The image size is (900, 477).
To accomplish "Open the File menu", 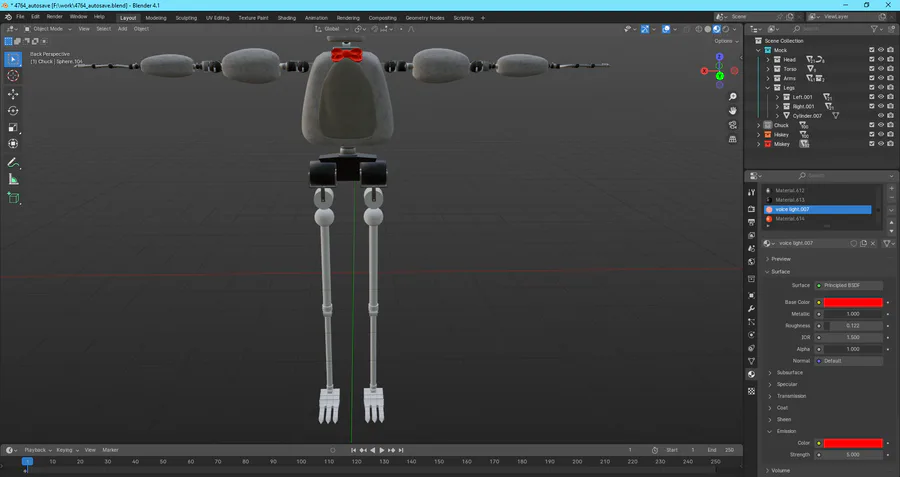I will [x=20, y=17].
